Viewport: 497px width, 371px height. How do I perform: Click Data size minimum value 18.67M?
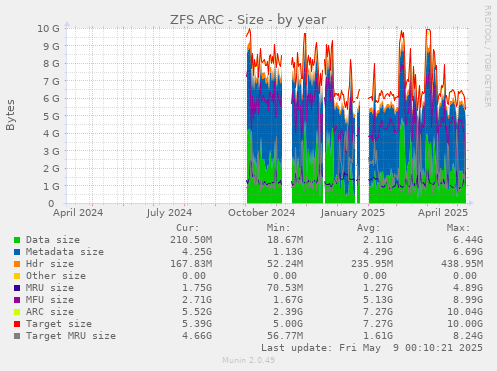pos(285,240)
